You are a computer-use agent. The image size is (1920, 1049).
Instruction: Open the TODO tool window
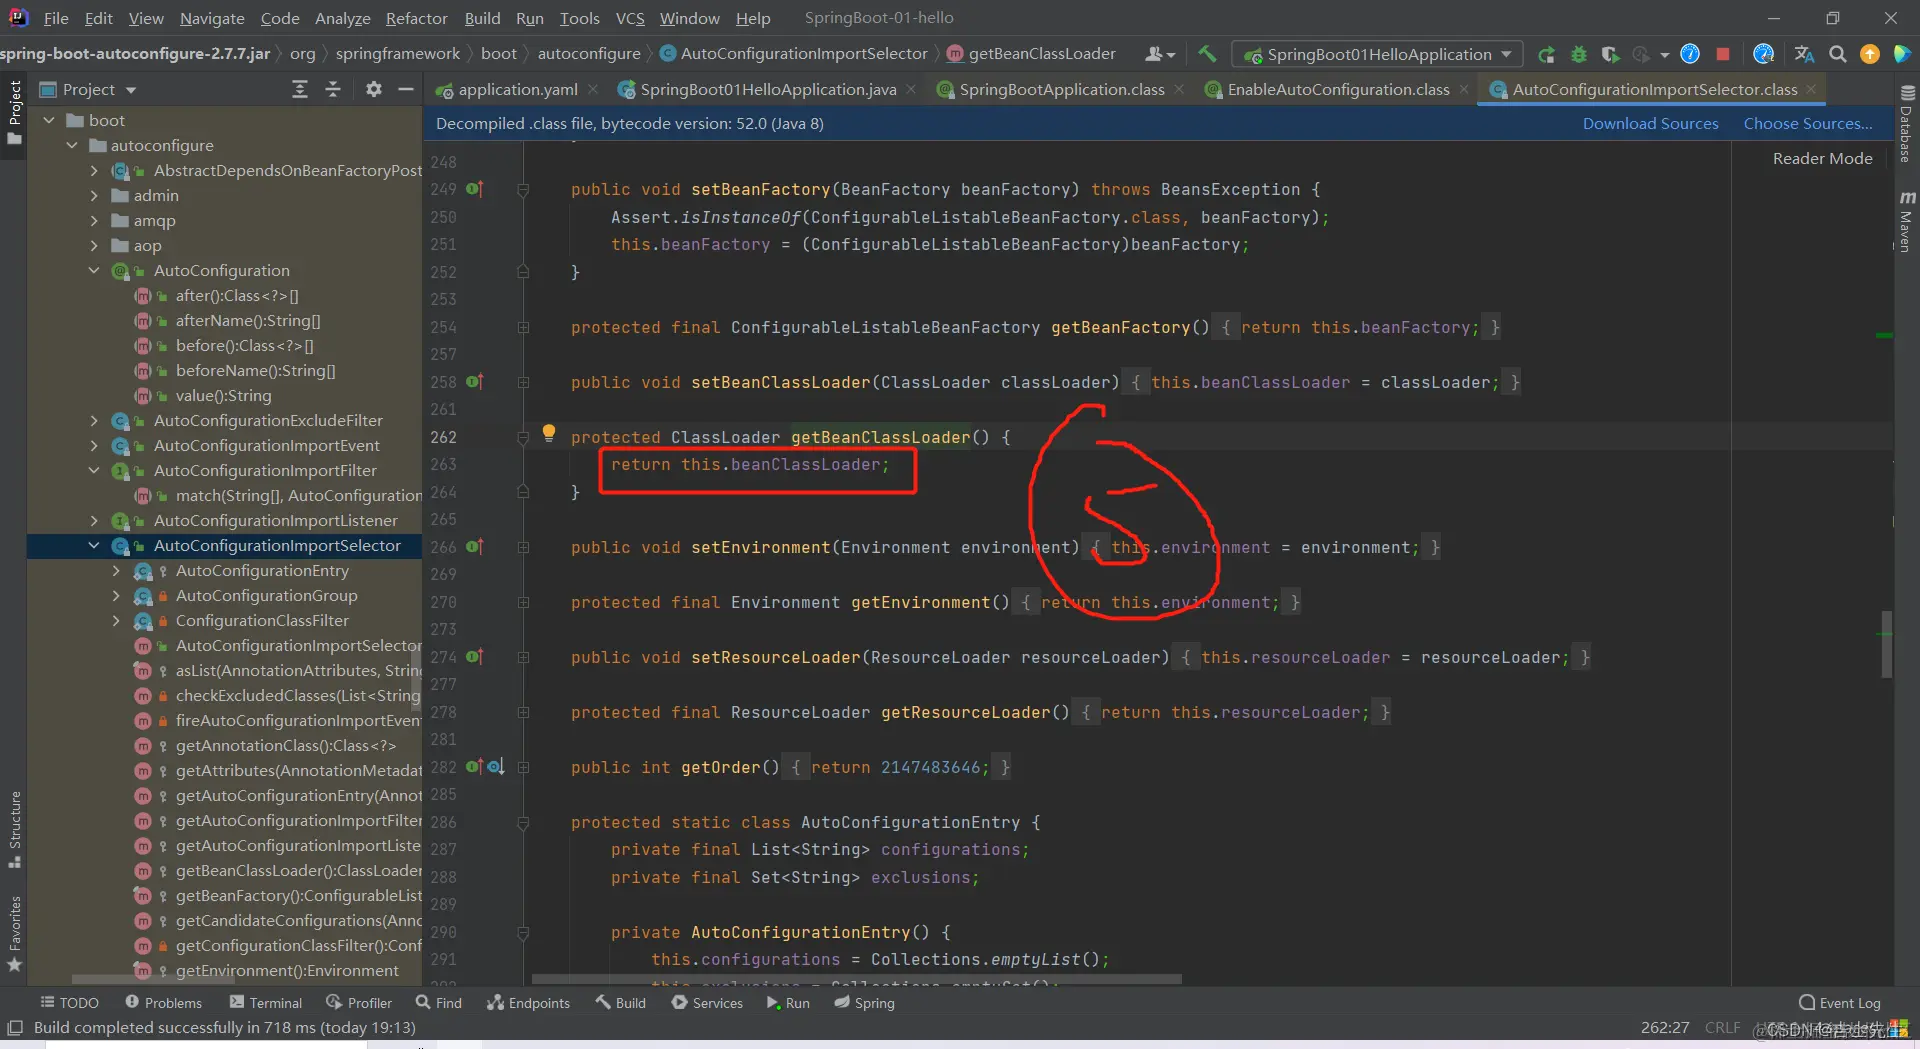point(69,1003)
